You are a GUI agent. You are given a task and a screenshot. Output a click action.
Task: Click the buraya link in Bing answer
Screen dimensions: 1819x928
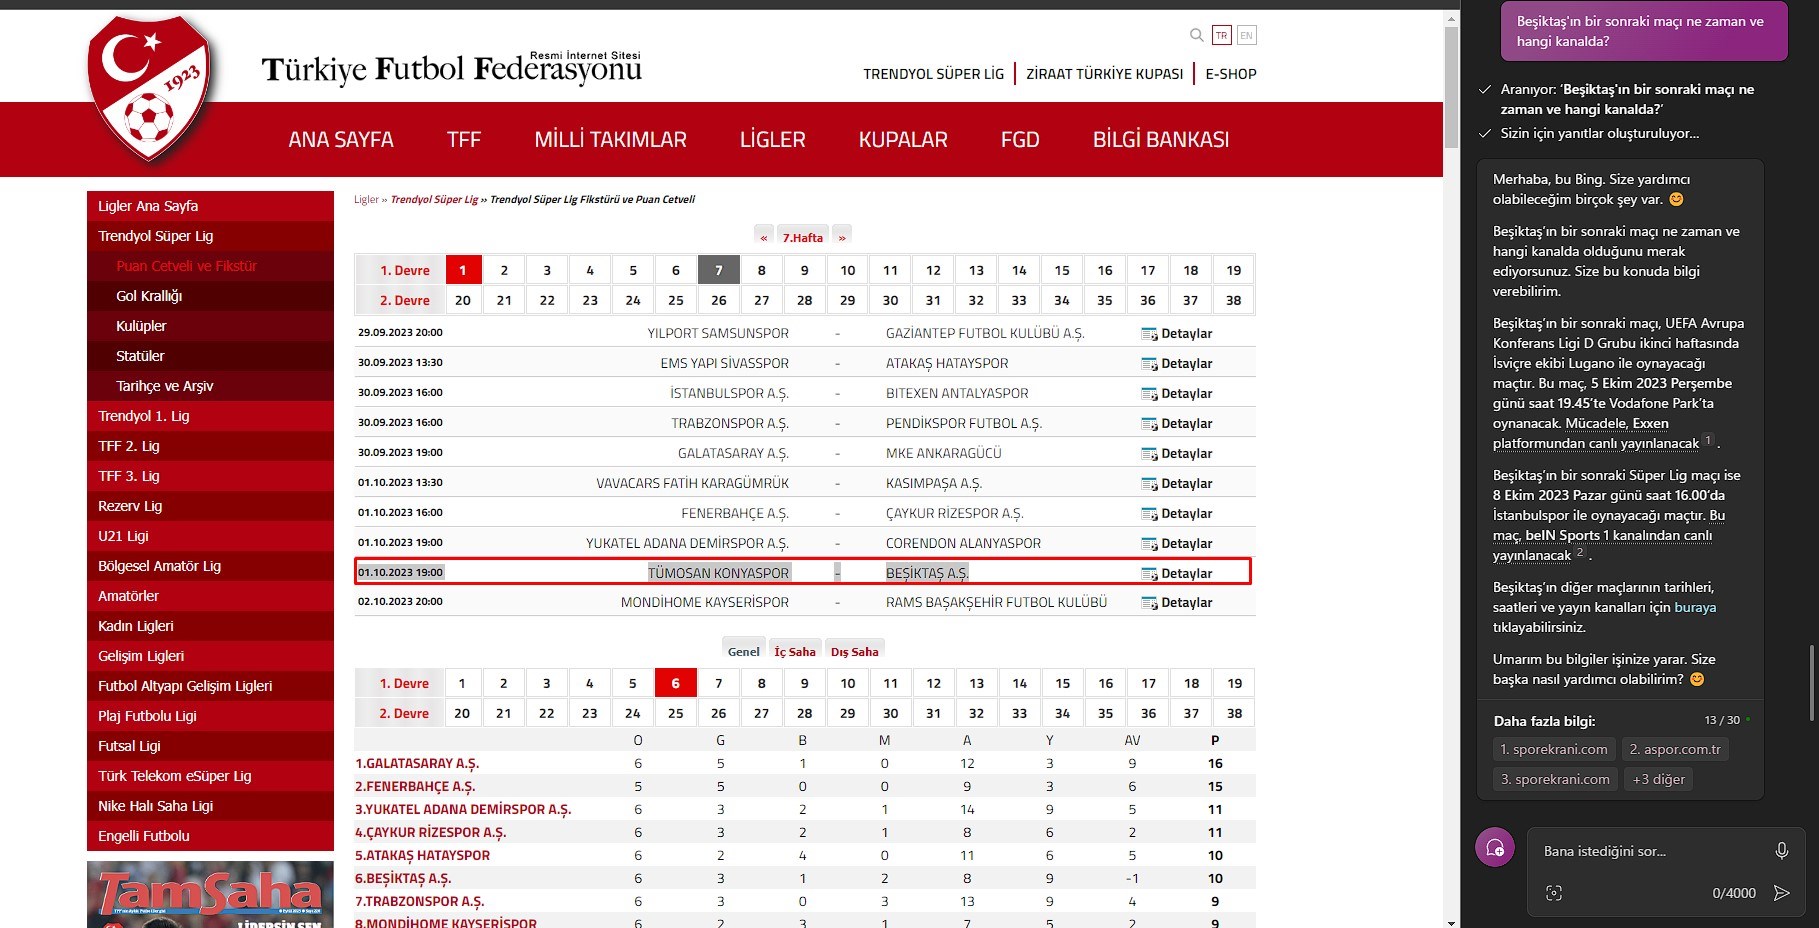click(1695, 607)
